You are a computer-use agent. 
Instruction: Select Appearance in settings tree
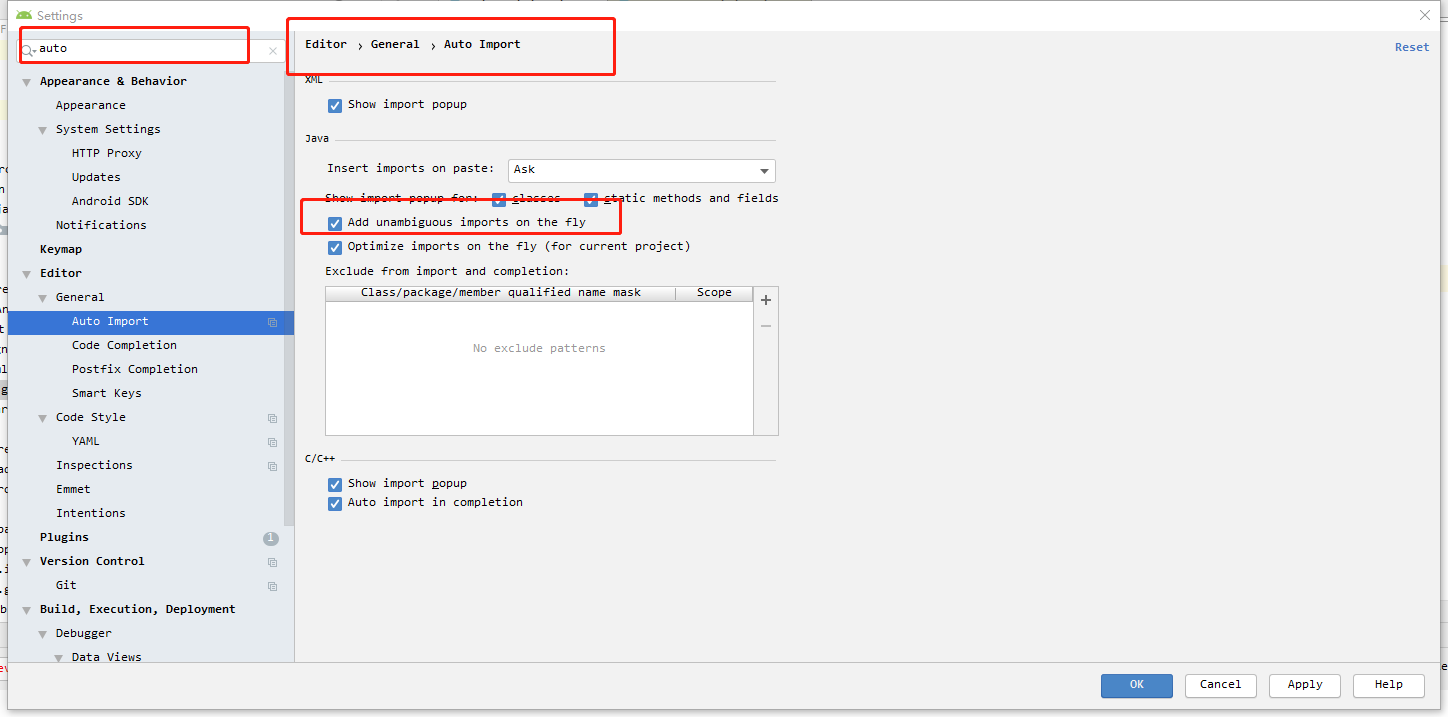[x=91, y=105]
